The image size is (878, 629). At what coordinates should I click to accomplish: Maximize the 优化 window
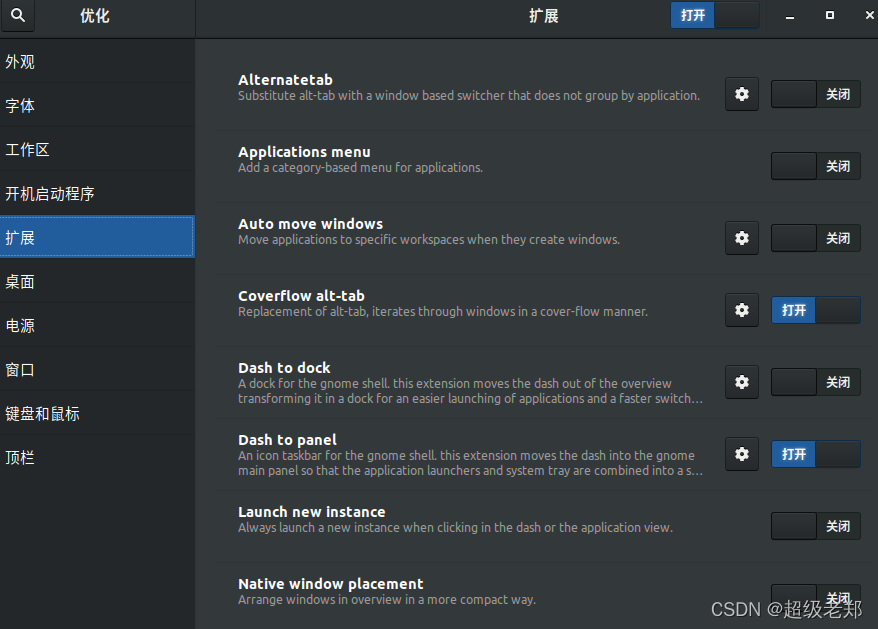point(830,16)
